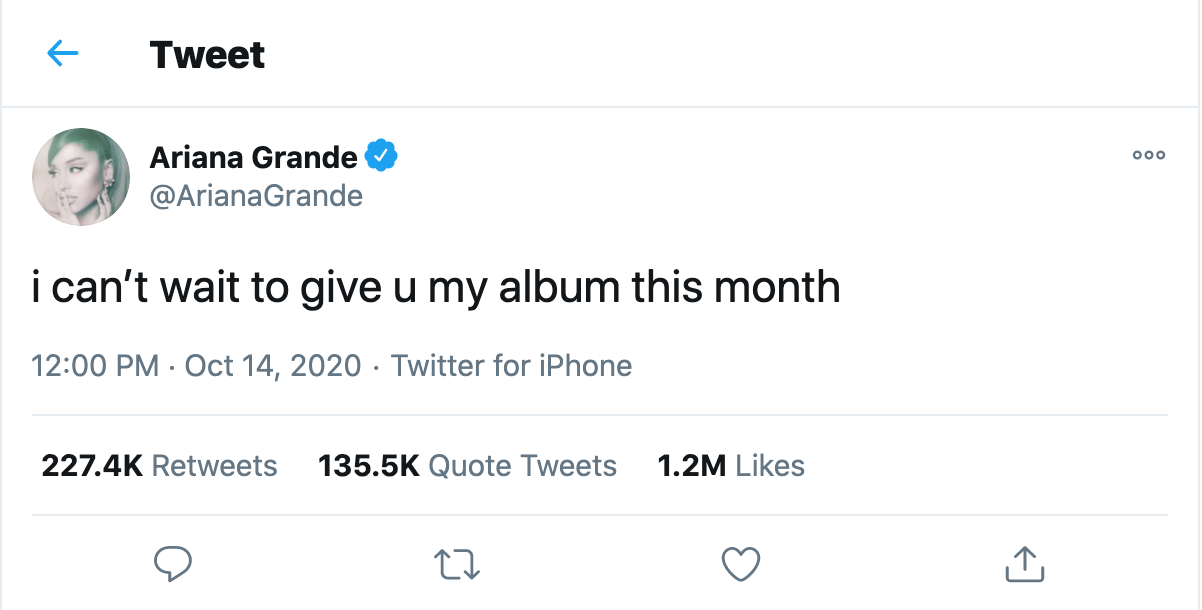Click the tweet text about the album

436,288
